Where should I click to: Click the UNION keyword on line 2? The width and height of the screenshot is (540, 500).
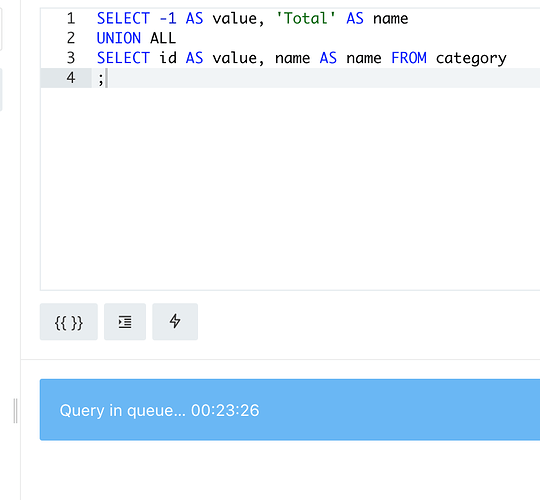[119, 38]
